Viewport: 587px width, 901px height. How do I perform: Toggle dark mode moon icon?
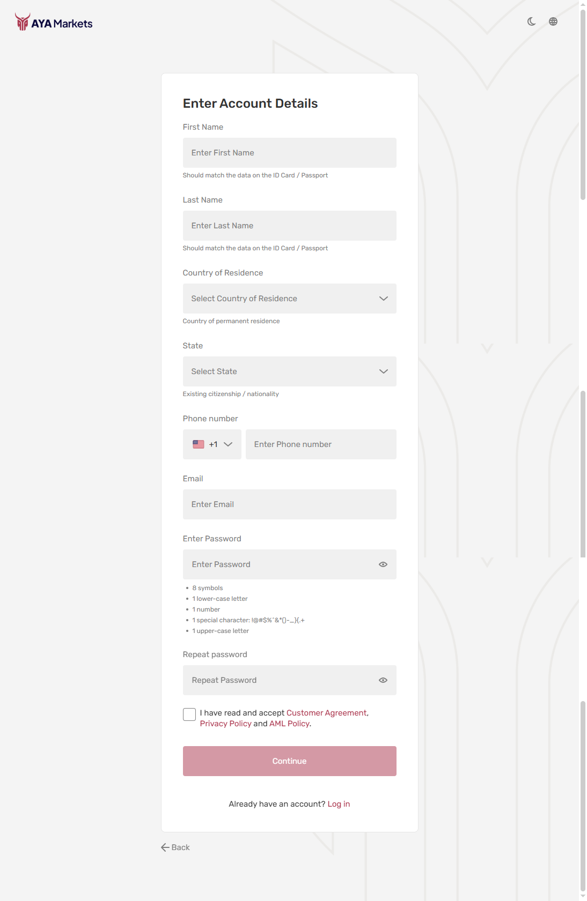(531, 22)
